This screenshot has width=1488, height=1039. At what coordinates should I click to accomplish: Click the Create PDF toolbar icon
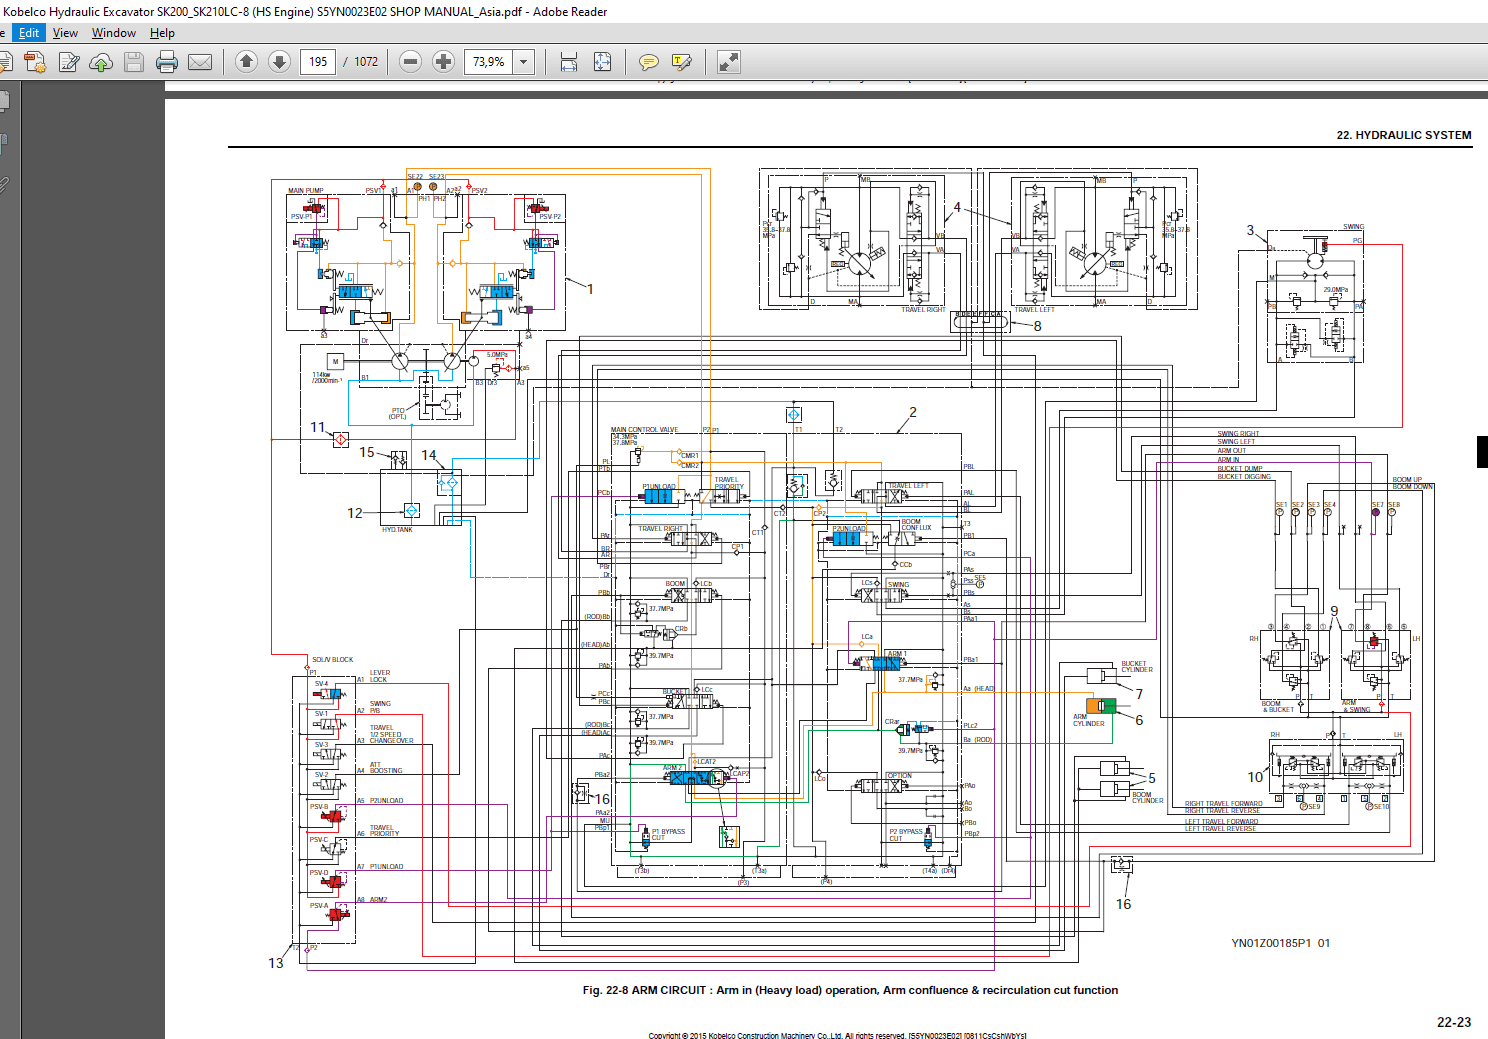[35, 62]
